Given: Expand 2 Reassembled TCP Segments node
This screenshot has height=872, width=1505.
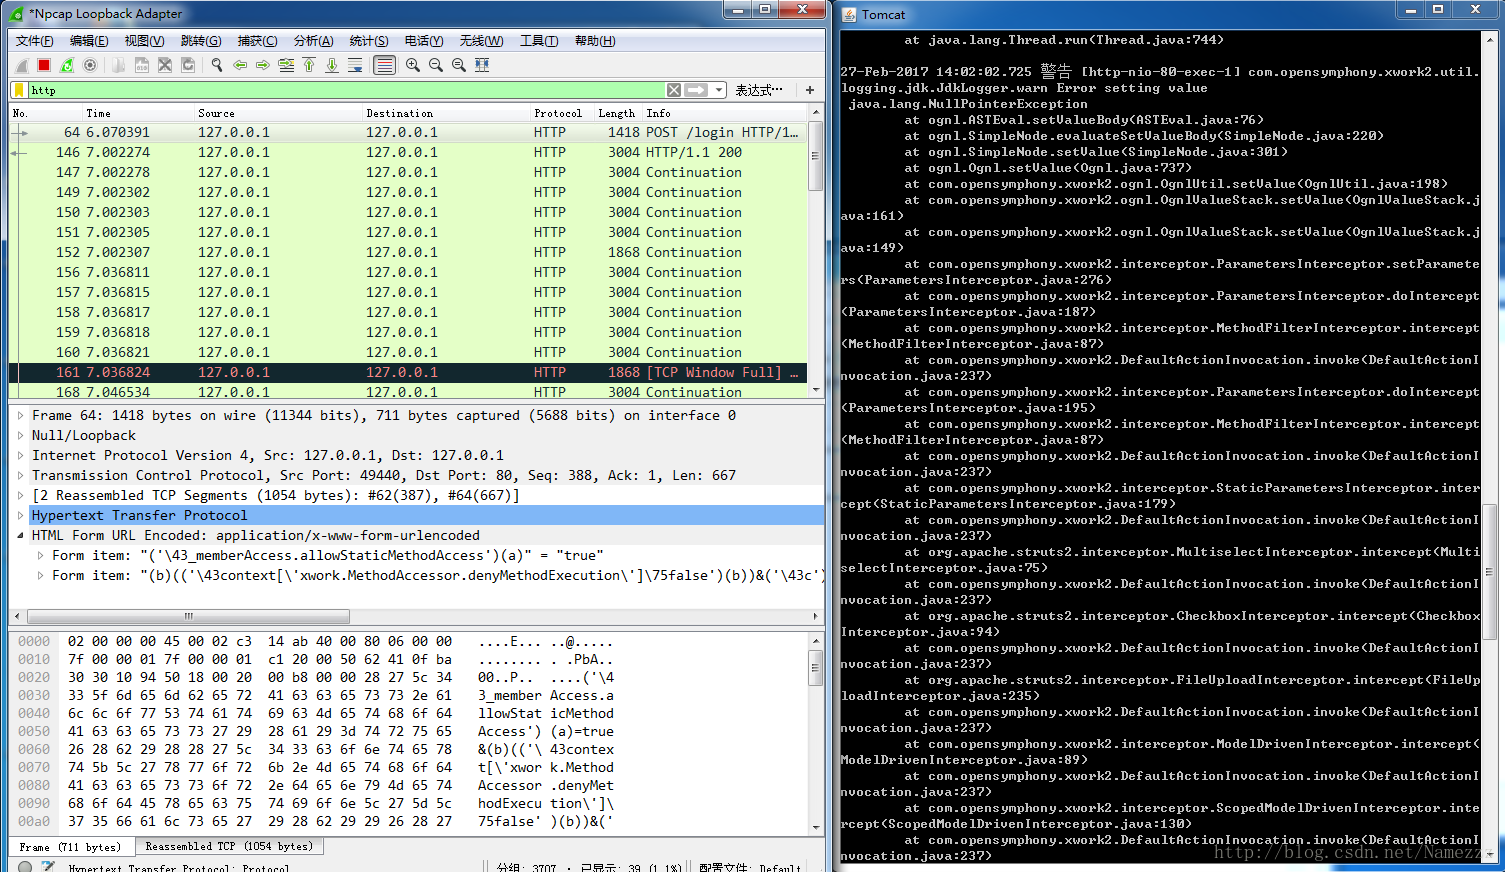Looking at the screenshot, I should 20,495.
